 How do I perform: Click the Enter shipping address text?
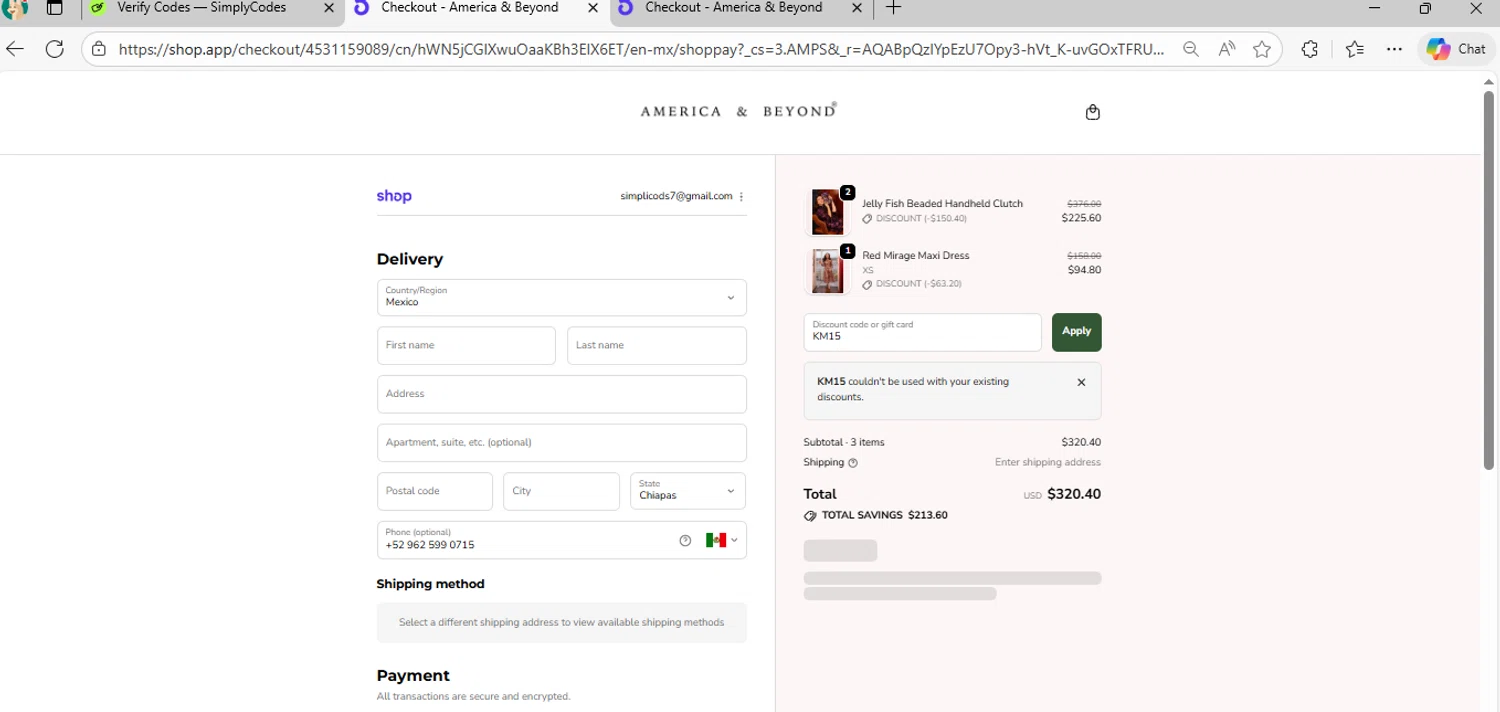[x=1048, y=462]
